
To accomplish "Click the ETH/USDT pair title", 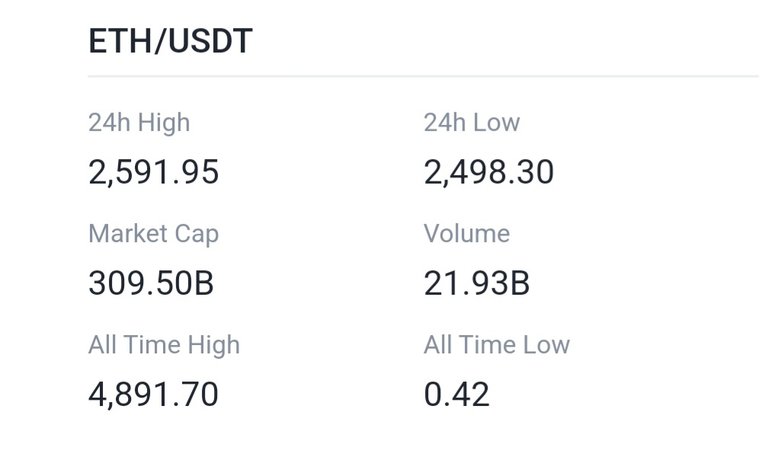I will (170, 41).
